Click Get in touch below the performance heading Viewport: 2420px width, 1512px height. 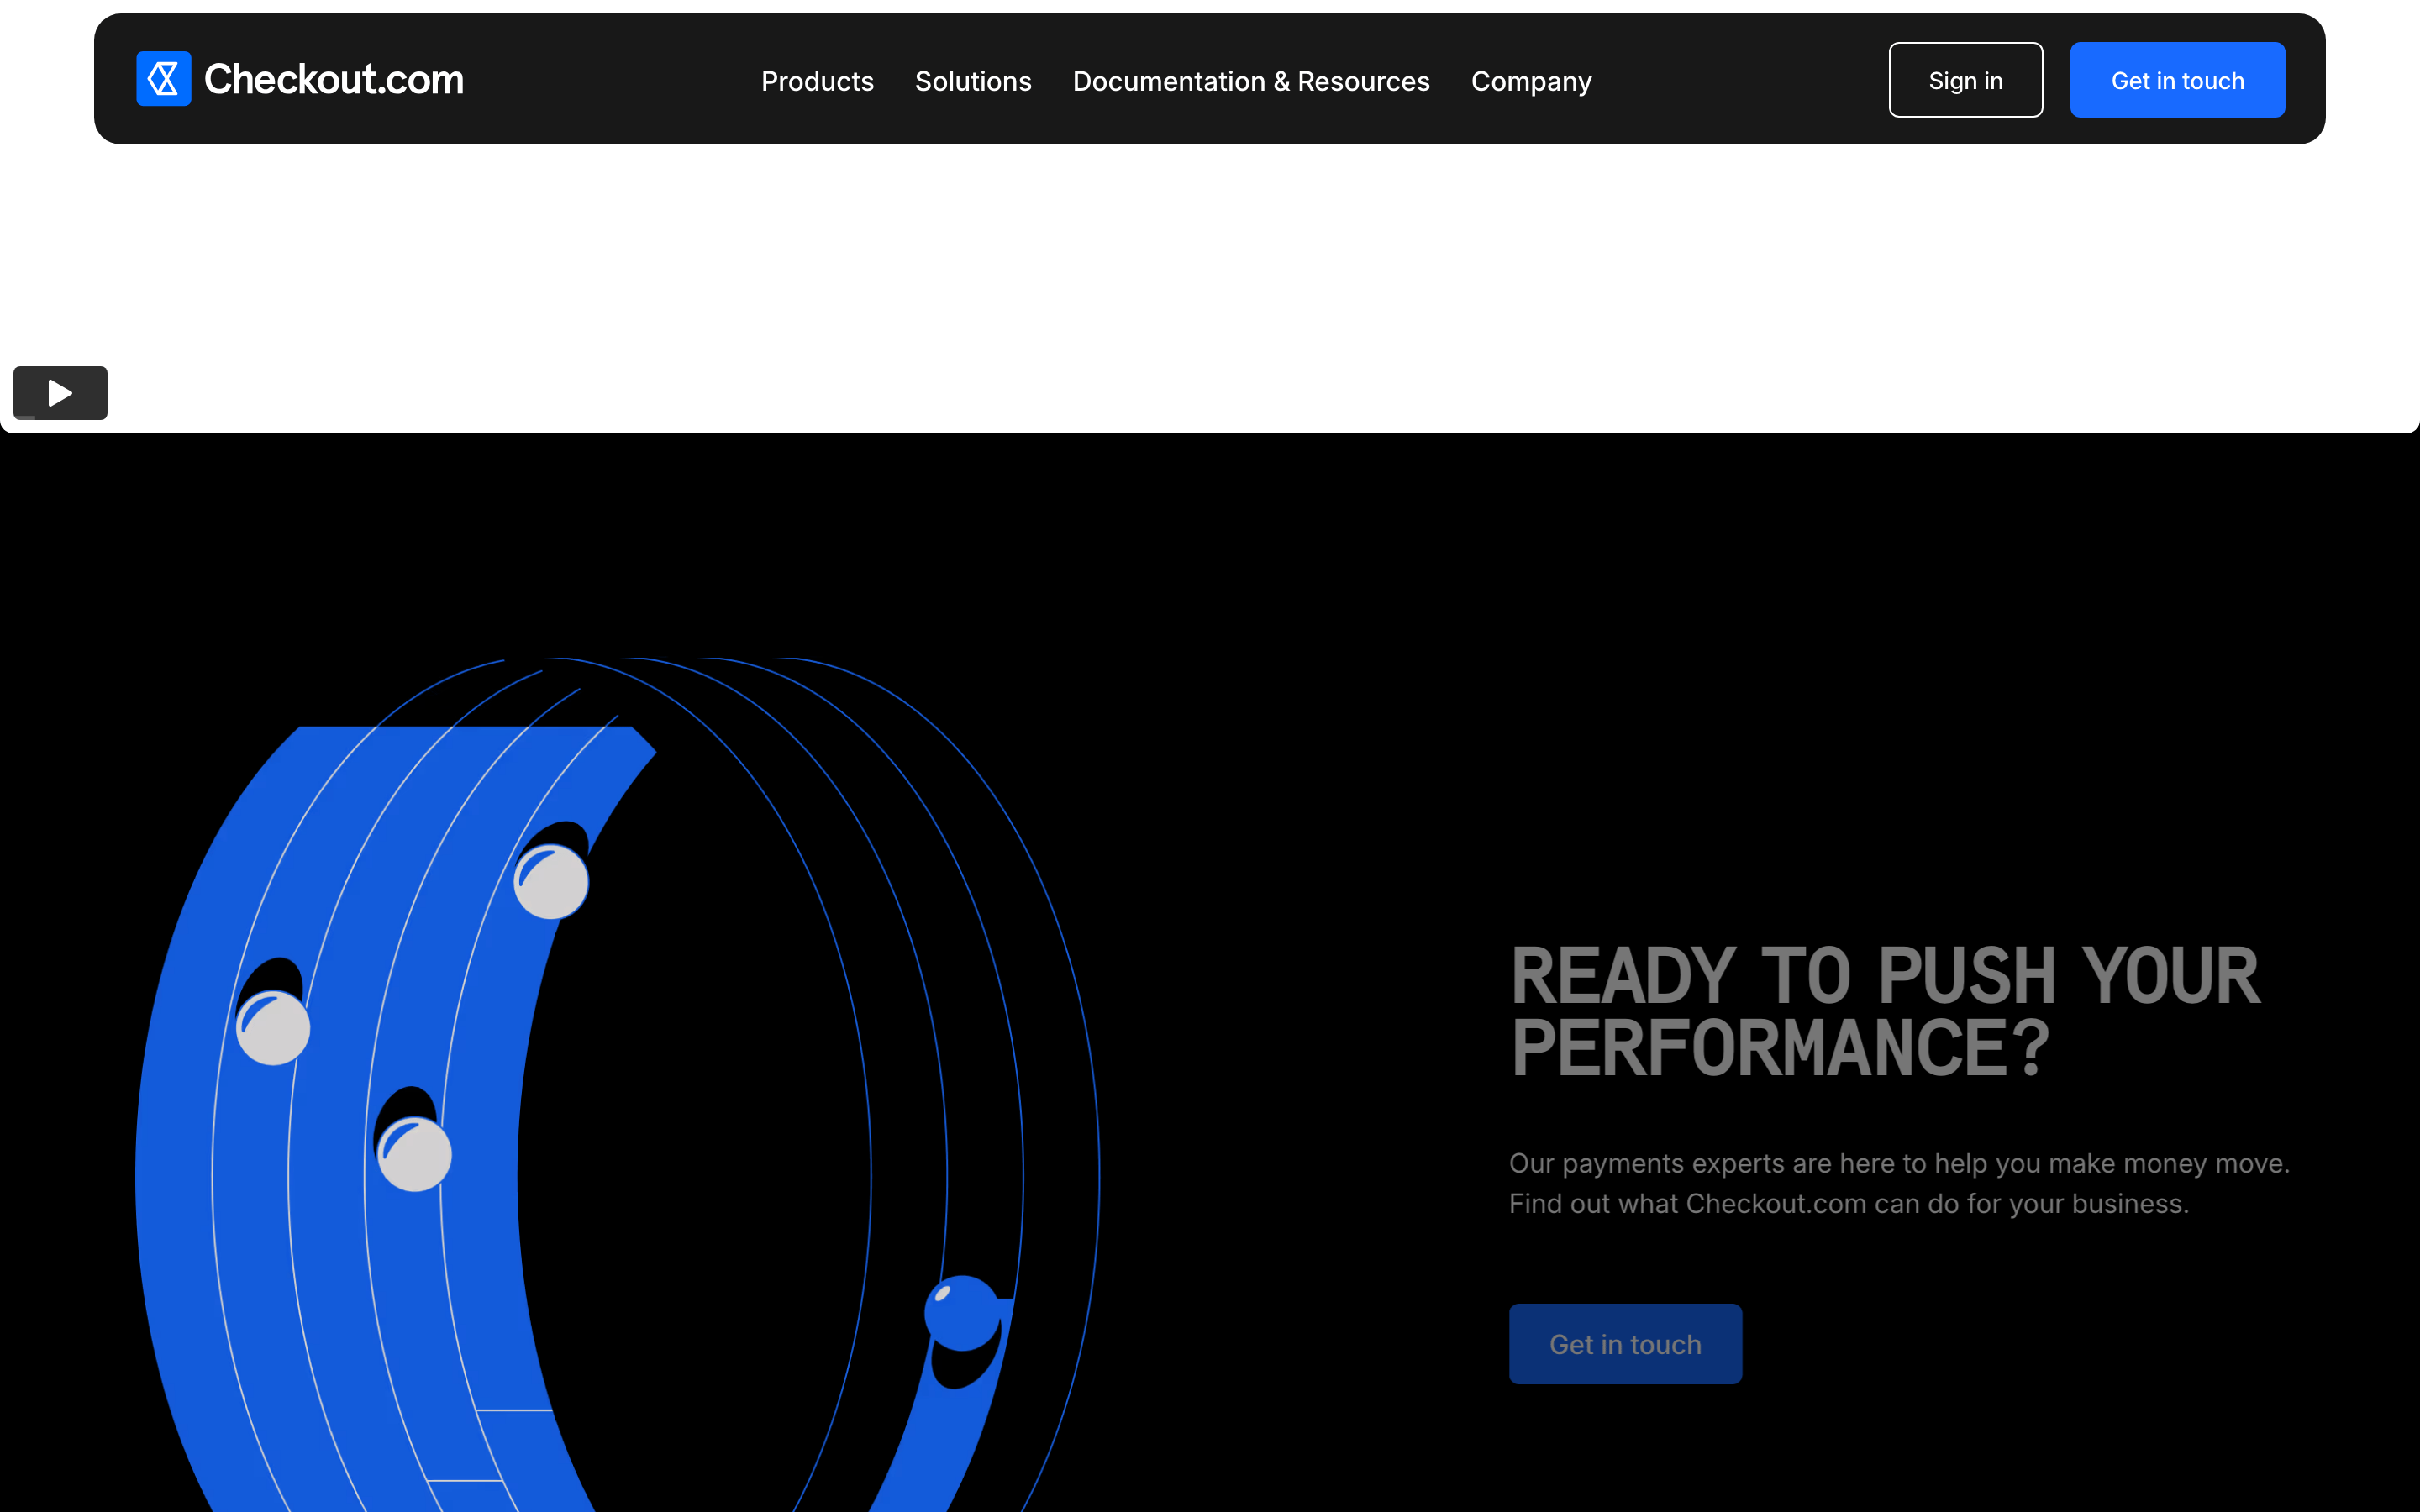1625,1344
